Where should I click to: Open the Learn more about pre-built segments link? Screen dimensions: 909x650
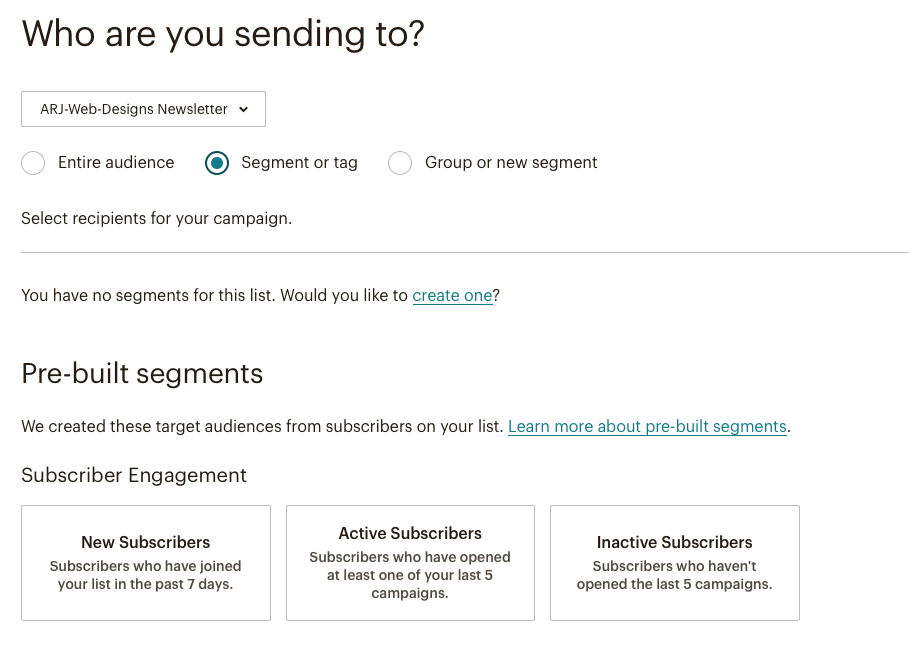[x=647, y=427]
